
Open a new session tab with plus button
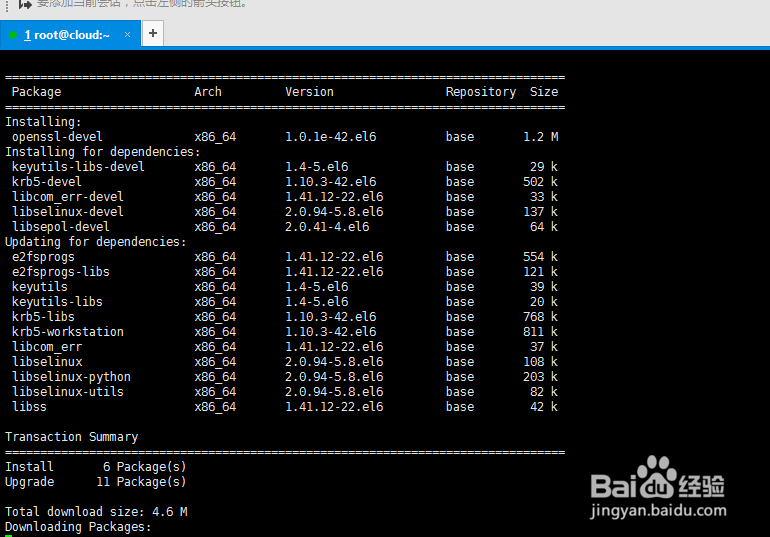click(153, 33)
